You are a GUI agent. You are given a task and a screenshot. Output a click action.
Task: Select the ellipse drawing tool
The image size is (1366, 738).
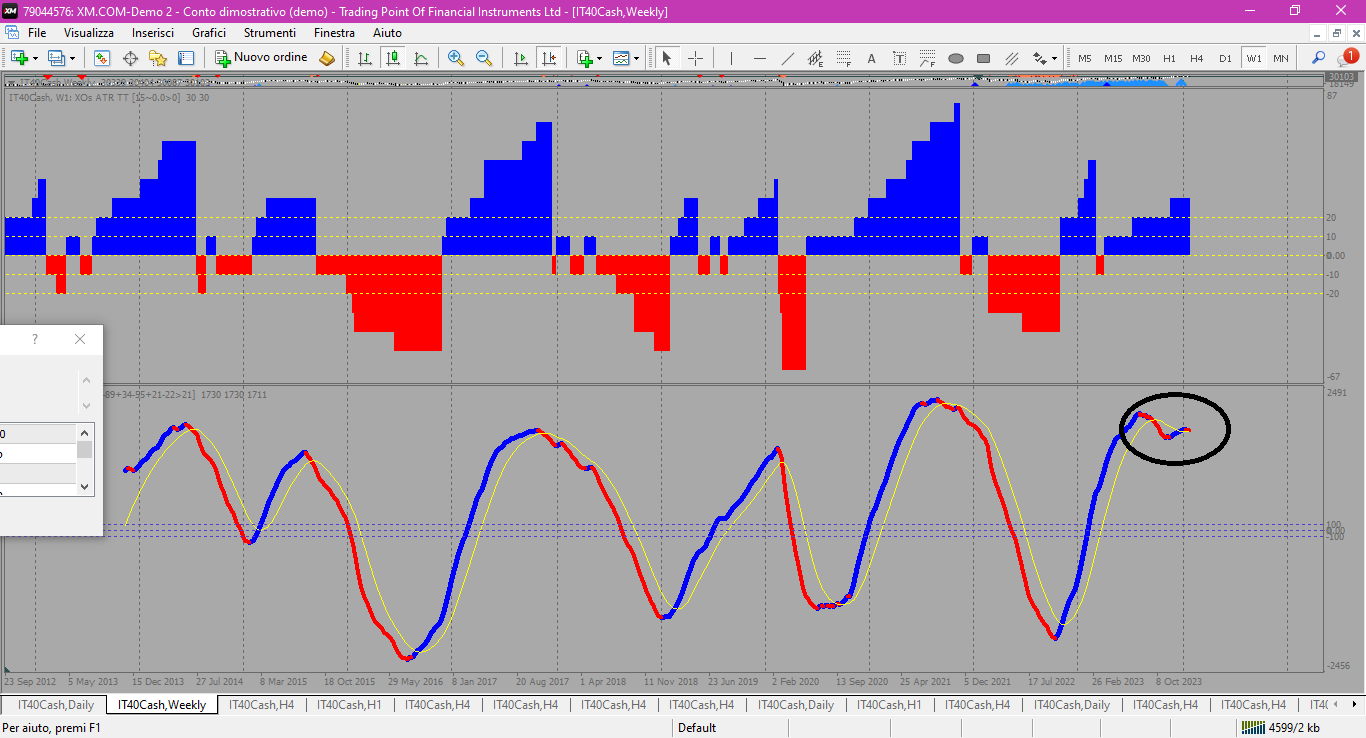(956, 58)
